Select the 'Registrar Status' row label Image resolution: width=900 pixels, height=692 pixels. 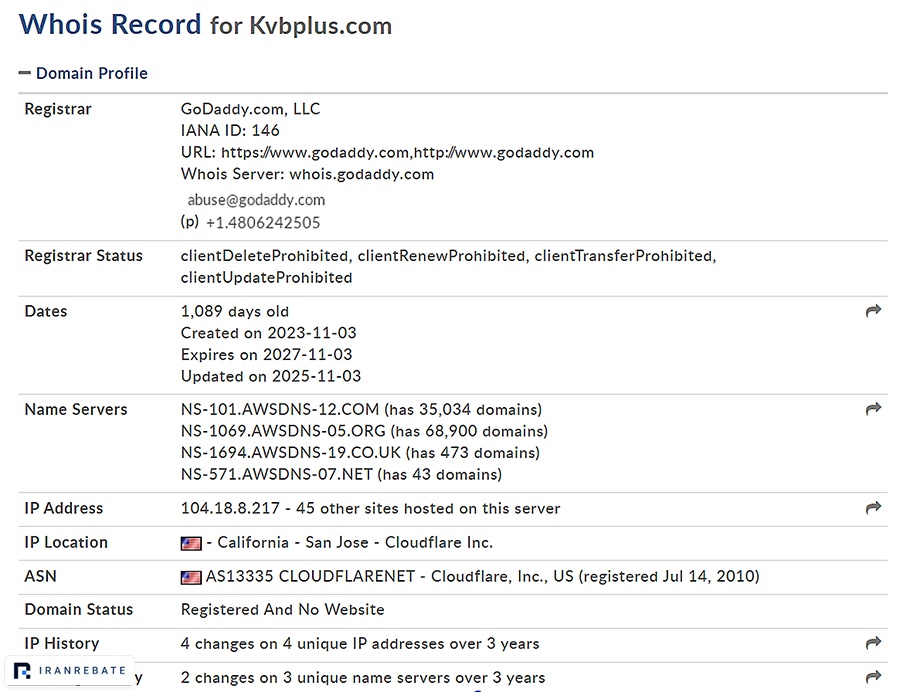tap(83, 256)
